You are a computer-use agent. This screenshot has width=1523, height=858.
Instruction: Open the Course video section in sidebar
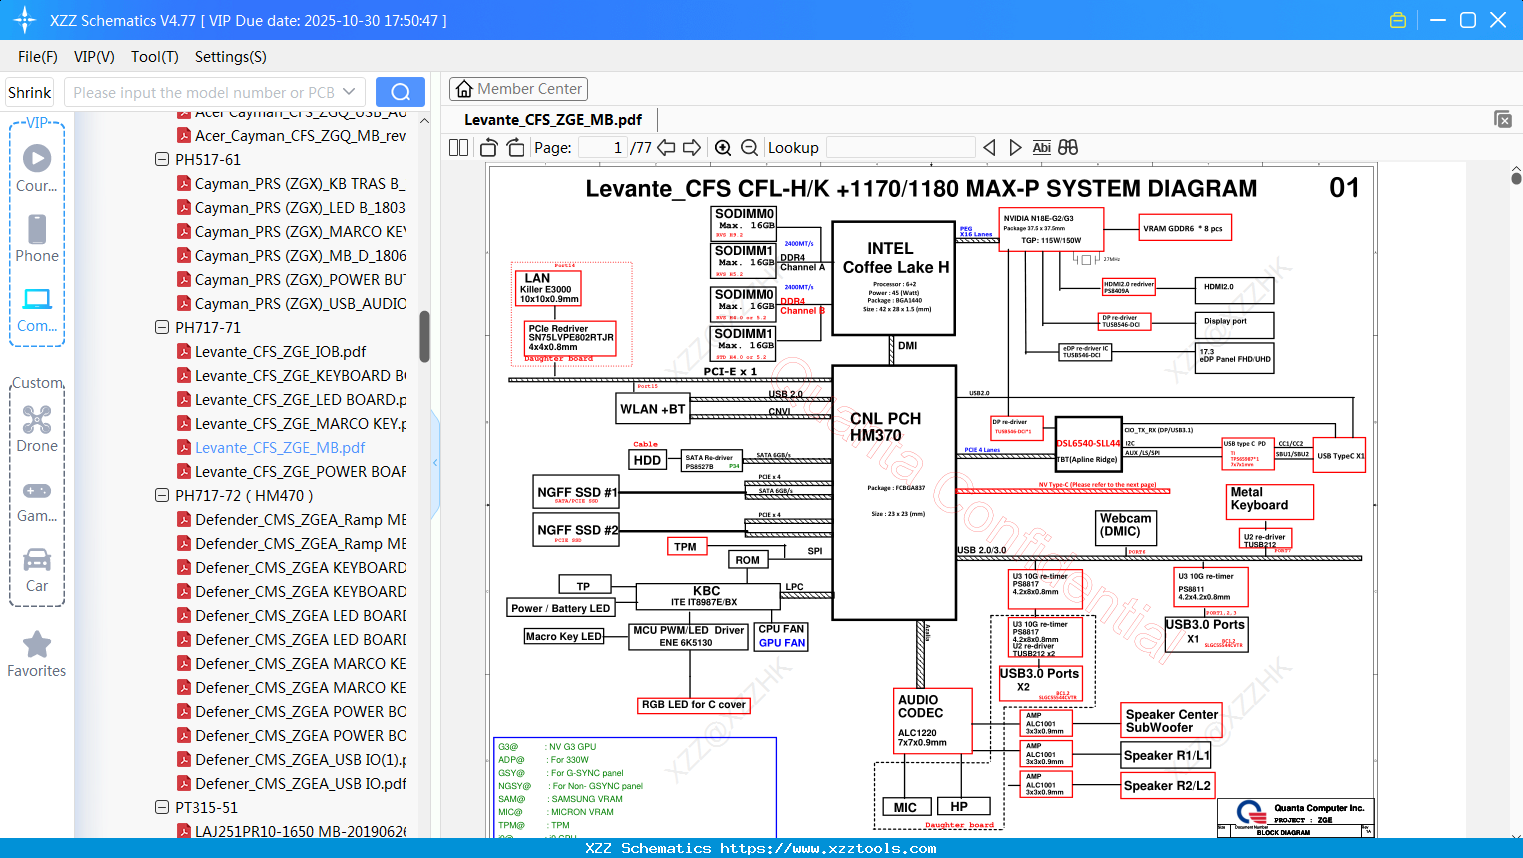pyautogui.click(x=37, y=168)
